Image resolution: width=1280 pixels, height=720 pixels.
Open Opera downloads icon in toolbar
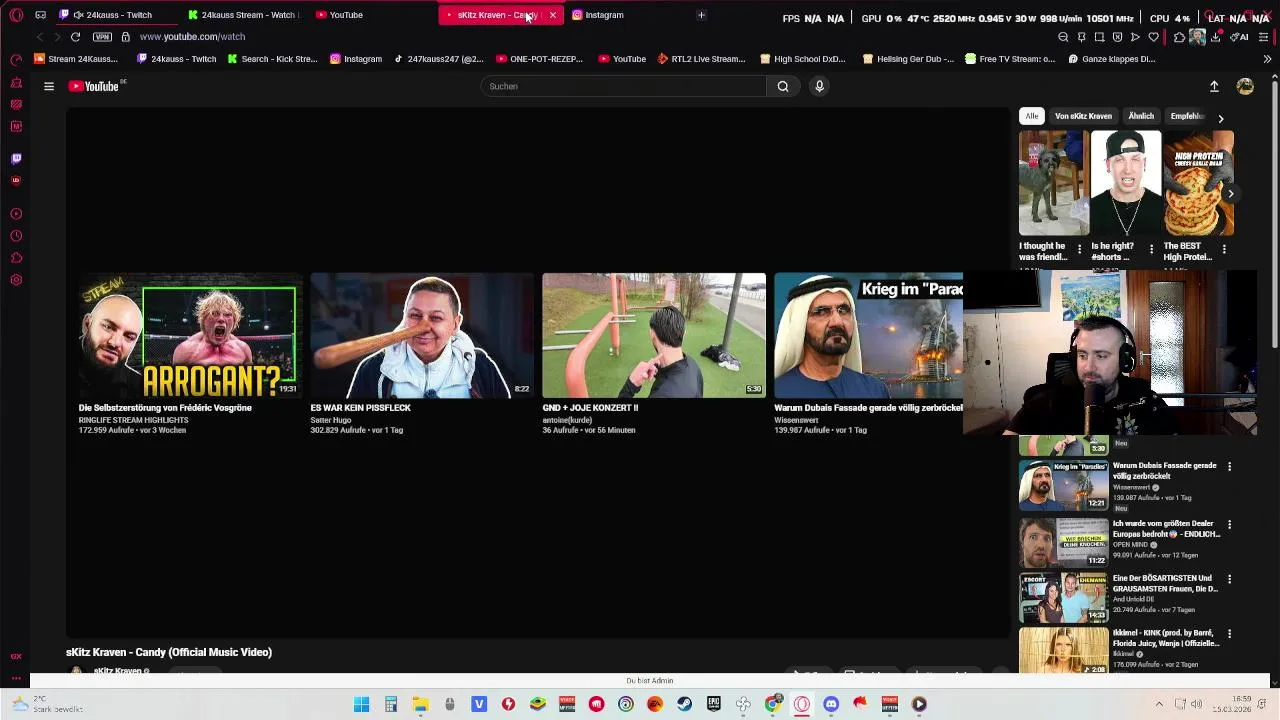1215,37
